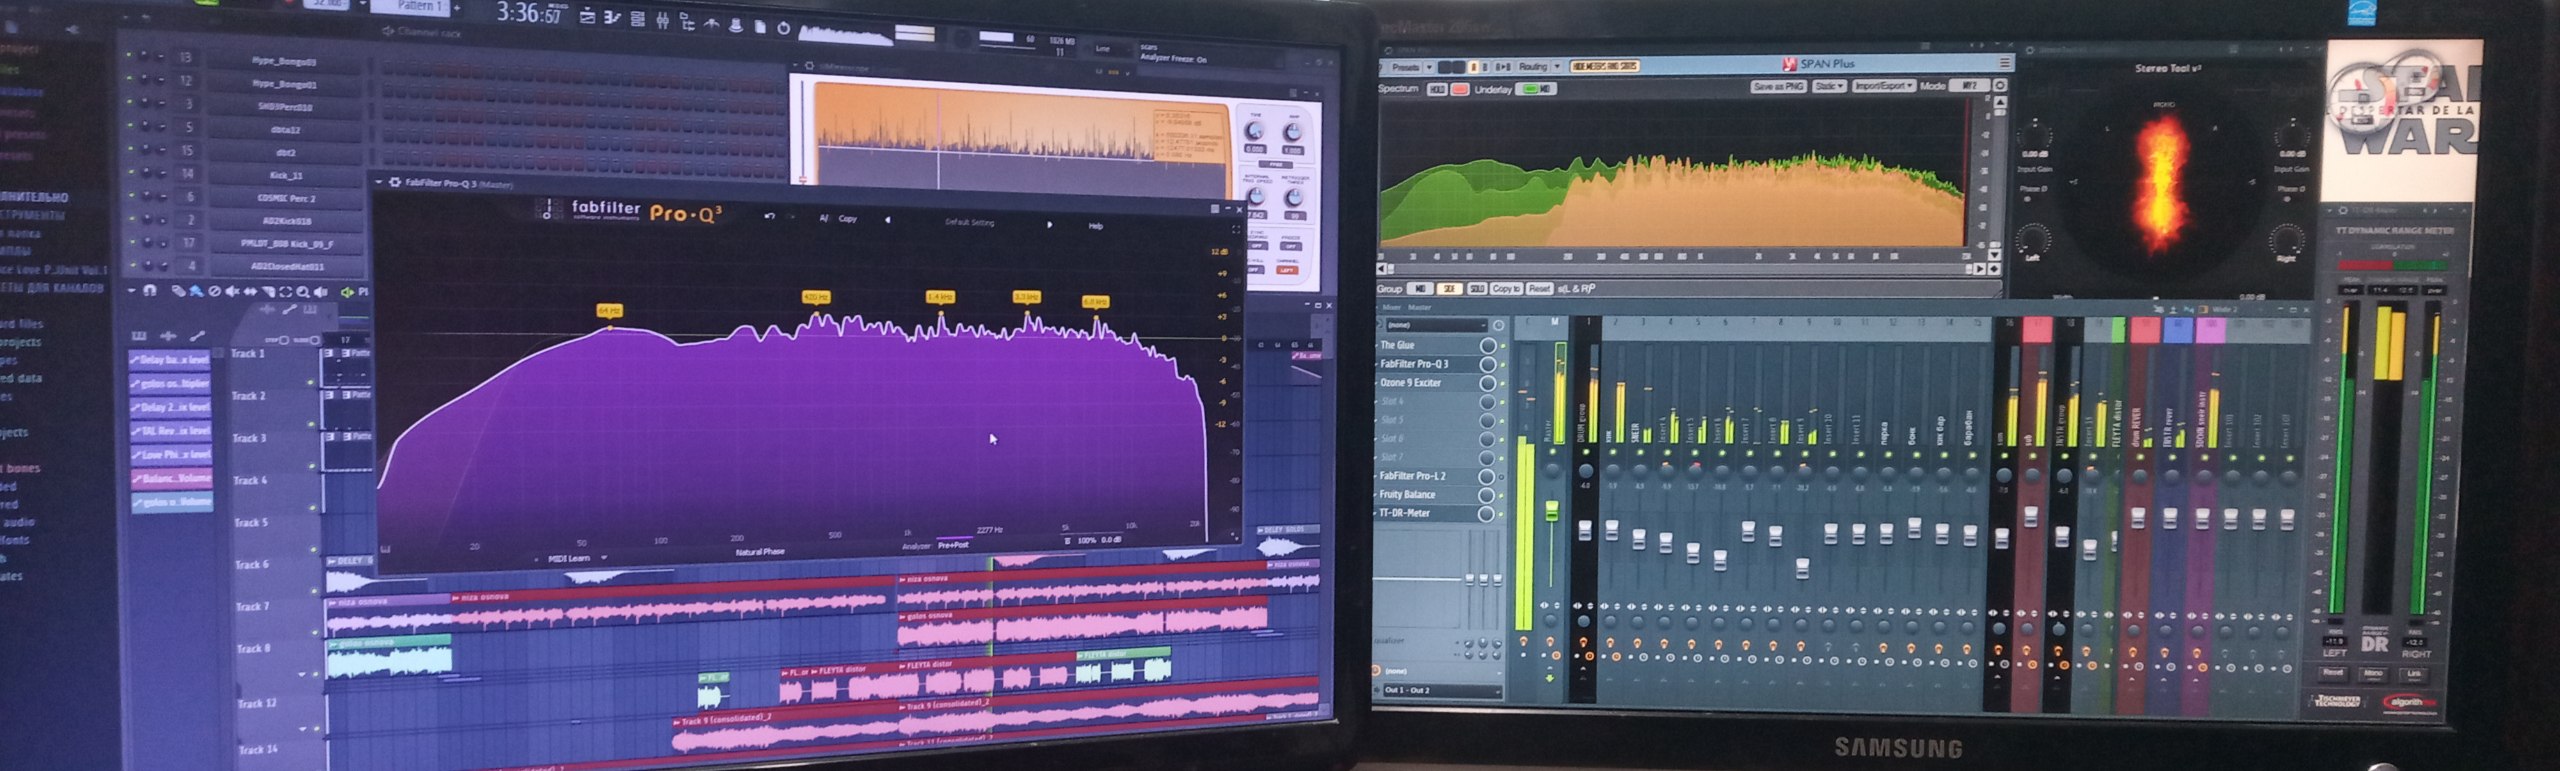Select the 1.4 kHz EQ band marker
The height and width of the screenshot is (771, 2560).
click(x=940, y=297)
